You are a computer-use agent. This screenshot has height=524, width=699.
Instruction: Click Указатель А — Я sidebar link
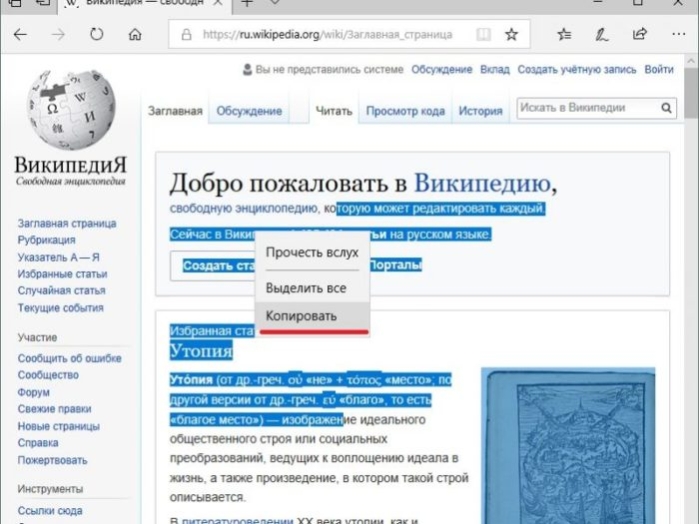58,257
